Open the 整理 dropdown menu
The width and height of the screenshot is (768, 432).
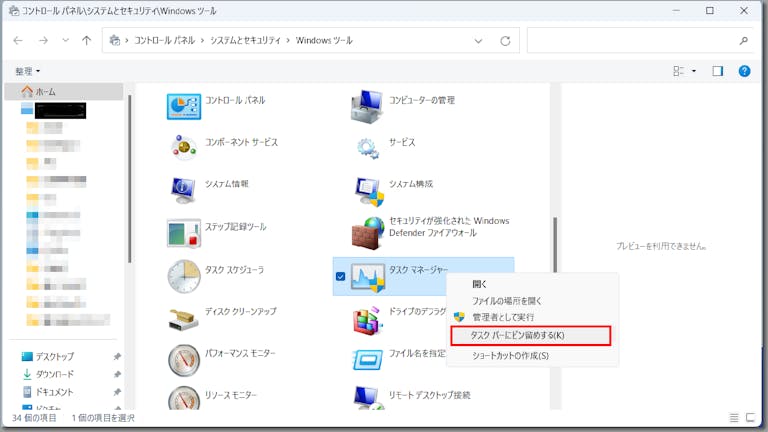pos(27,71)
